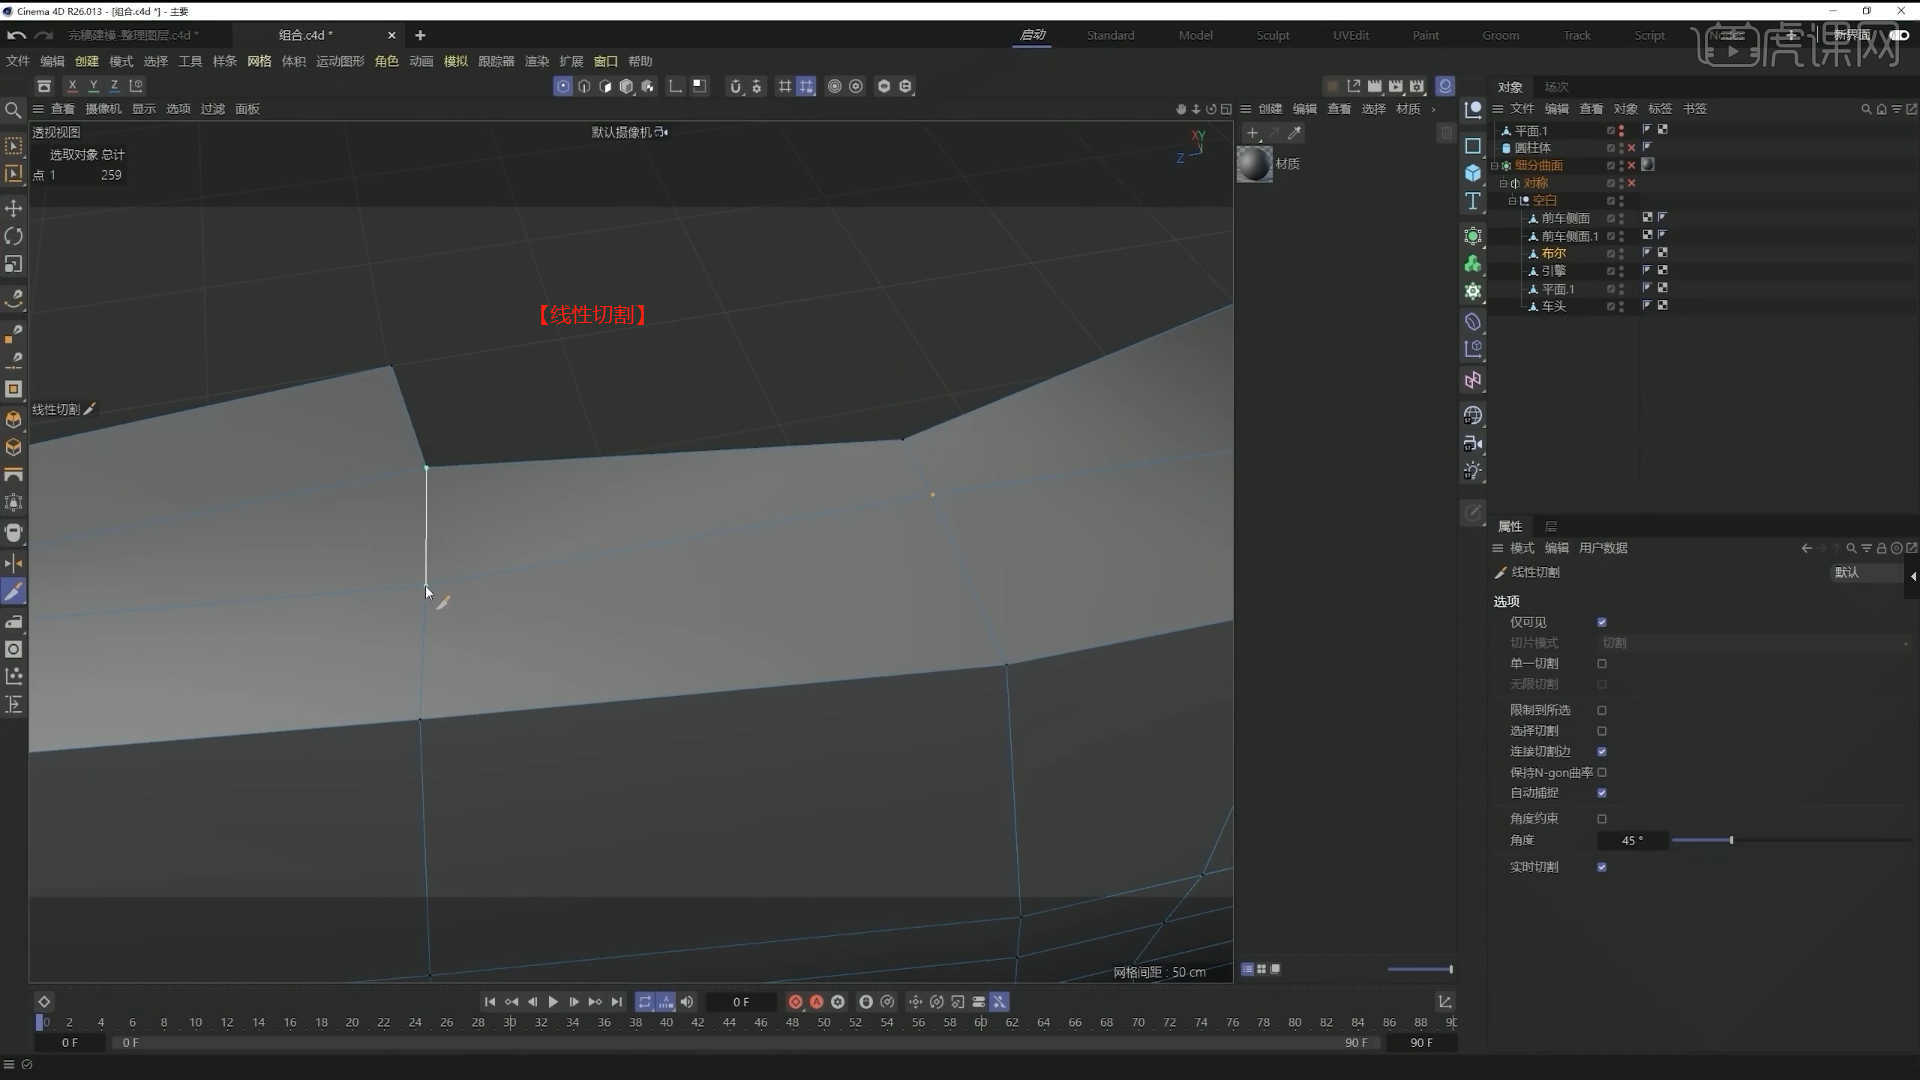The height and width of the screenshot is (1080, 1920).
Task: Click the 角度 45° input field
Action: coord(1632,841)
